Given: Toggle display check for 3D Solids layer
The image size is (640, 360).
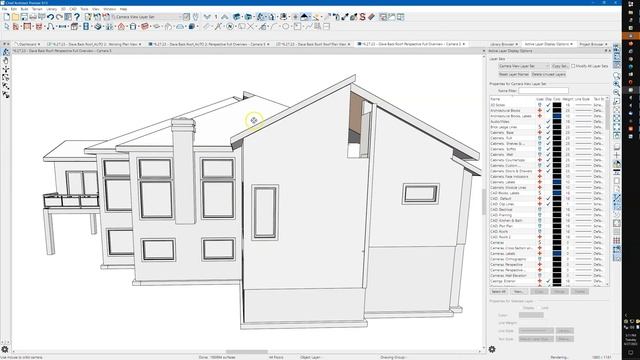Looking at the screenshot, I should point(548,105).
